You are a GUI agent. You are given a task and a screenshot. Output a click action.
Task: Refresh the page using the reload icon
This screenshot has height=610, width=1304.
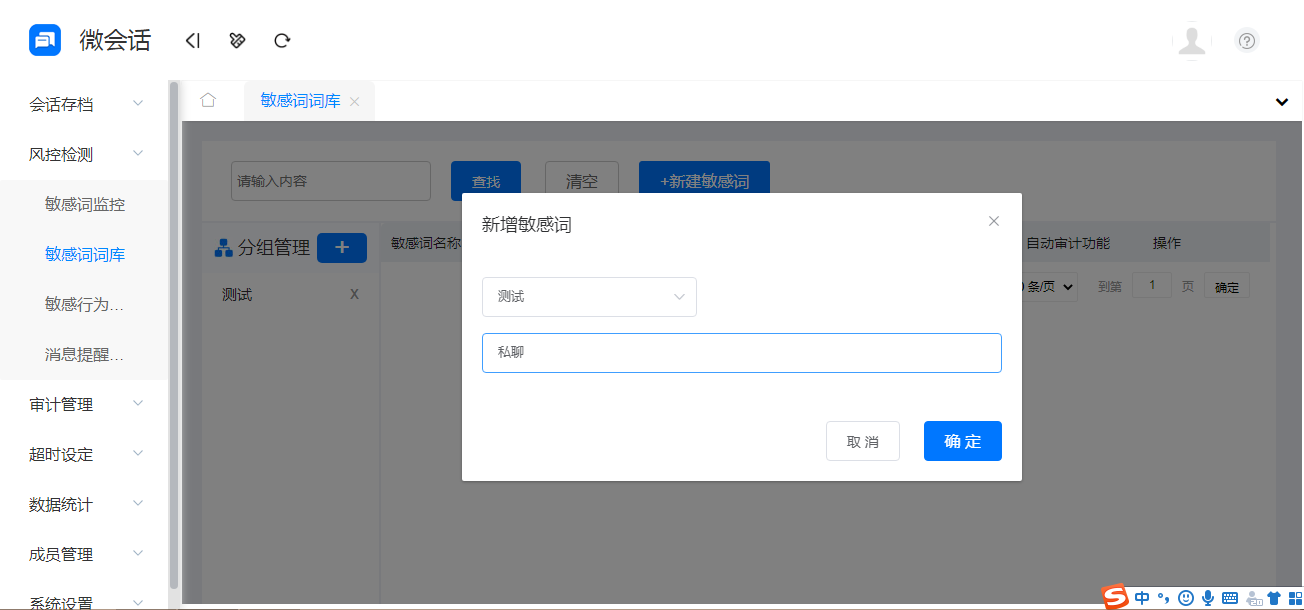(282, 40)
